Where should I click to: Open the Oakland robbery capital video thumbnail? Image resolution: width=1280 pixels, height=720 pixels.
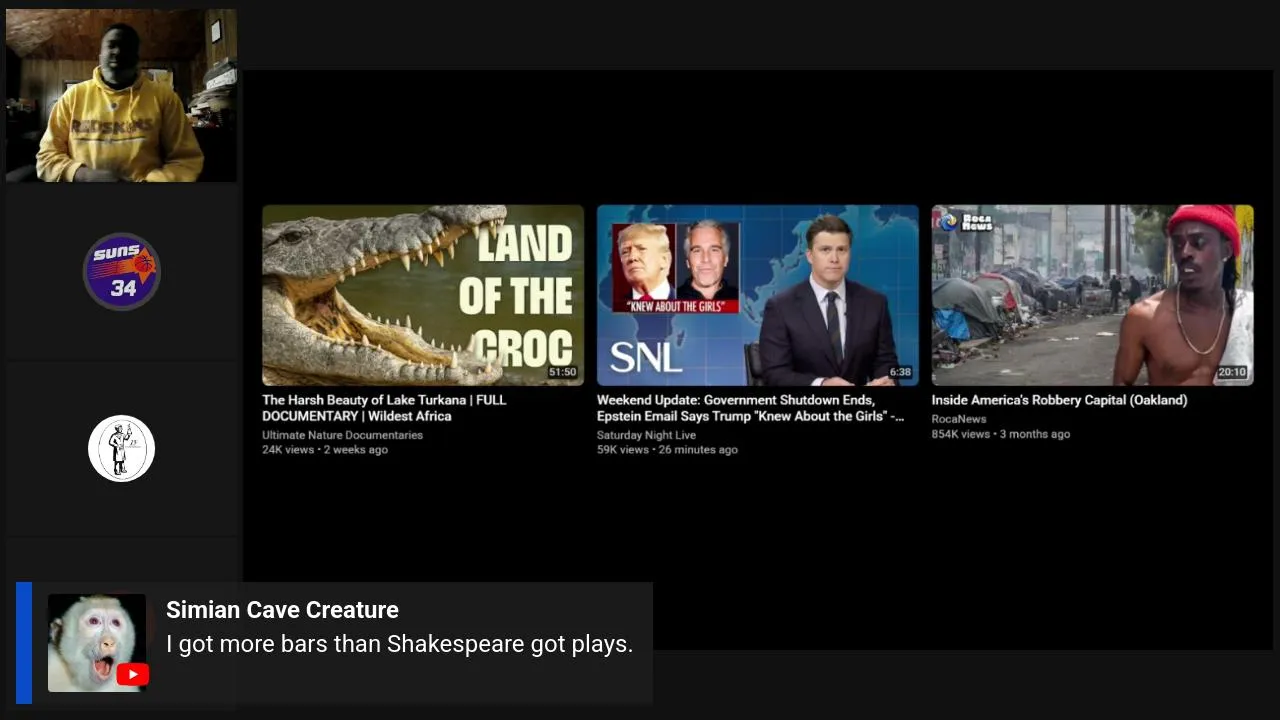[x=1093, y=295]
